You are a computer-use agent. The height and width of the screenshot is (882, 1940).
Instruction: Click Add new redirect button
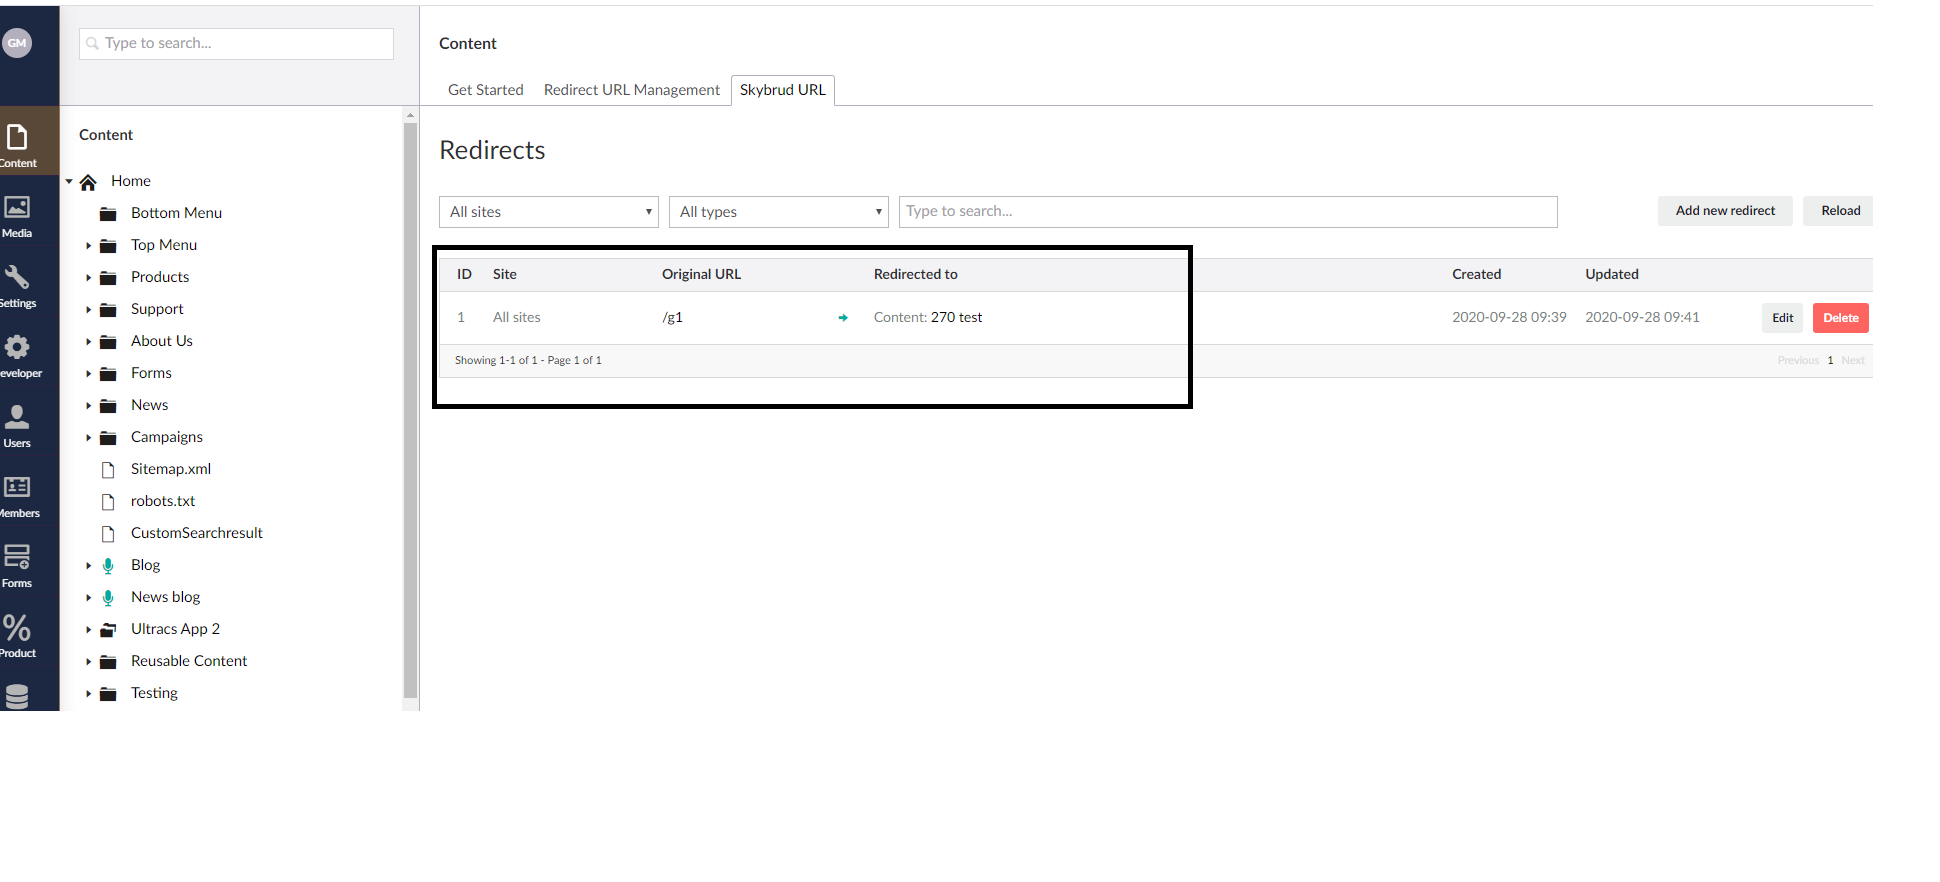1725,211
